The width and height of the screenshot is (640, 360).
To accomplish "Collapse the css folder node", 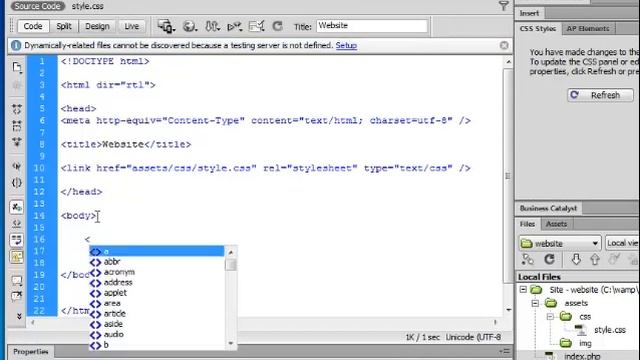I will tap(550, 317).
